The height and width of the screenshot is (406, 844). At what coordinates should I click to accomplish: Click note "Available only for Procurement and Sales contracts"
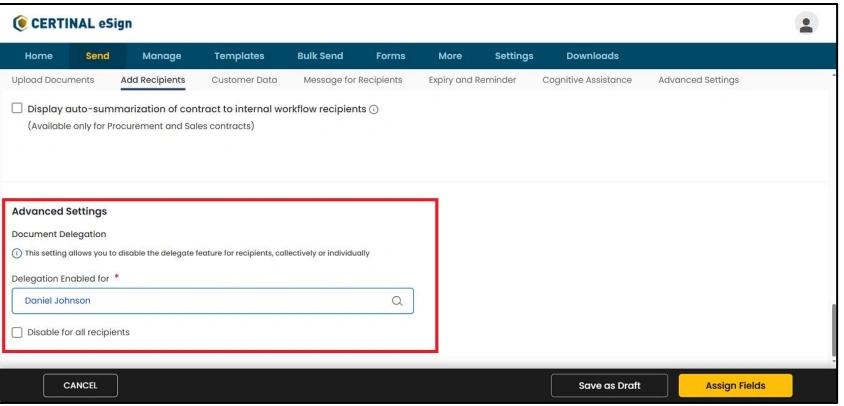click(x=140, y=126)
